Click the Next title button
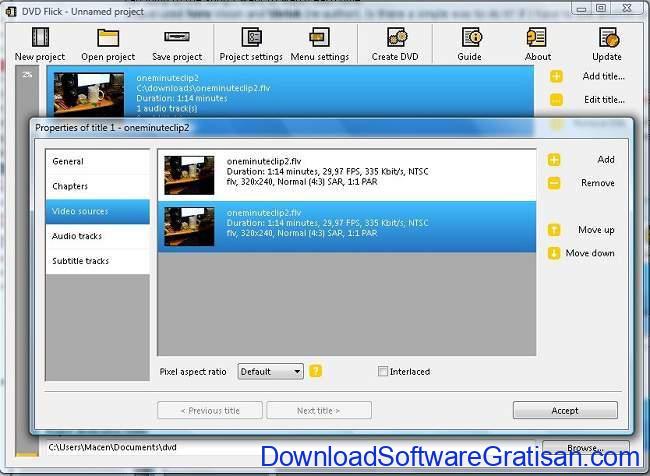The image size is (650, 476). coord(319,410)
